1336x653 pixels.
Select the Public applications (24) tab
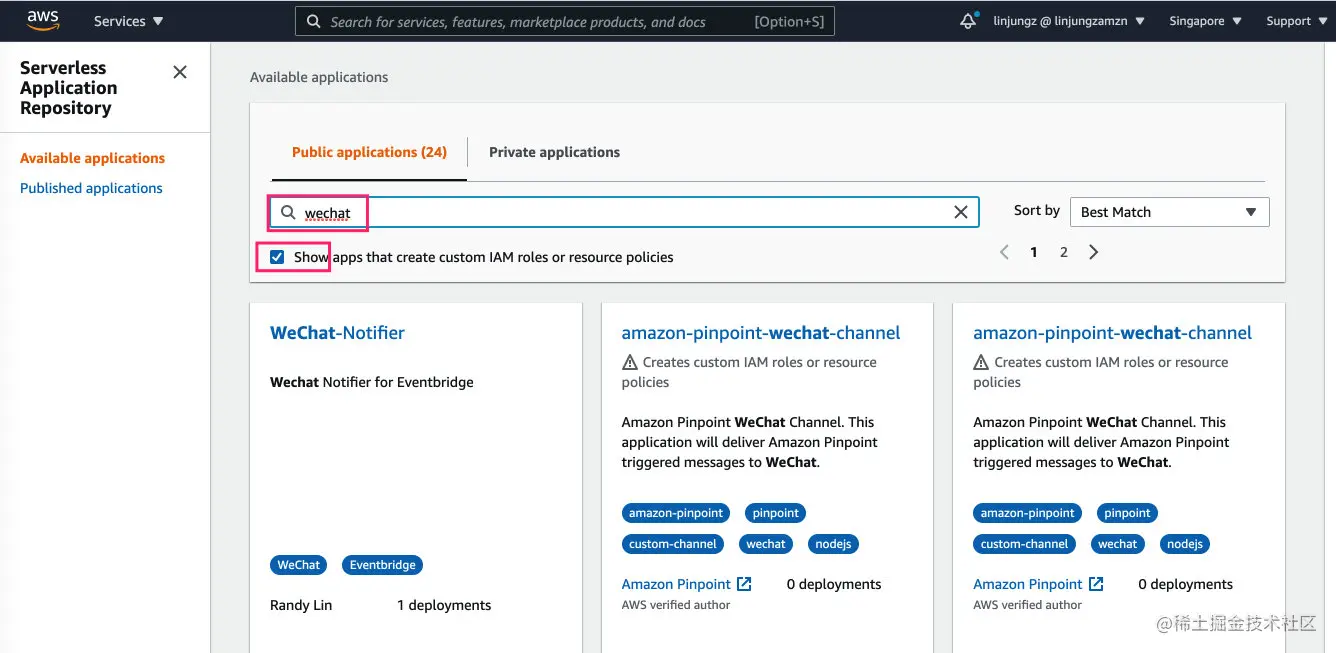point(369,152)
